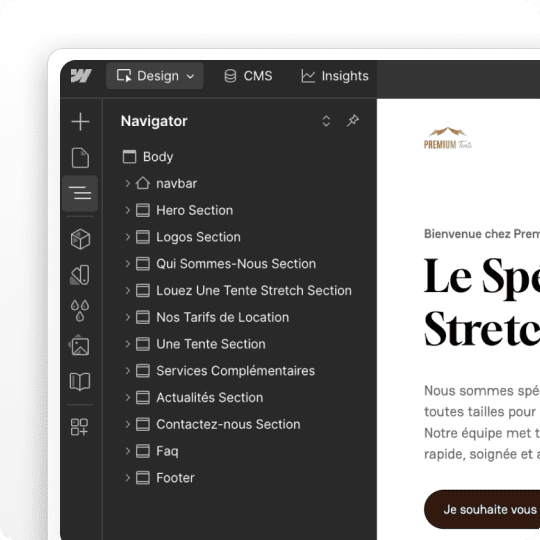Expand Contactez-nous Section chevron
540x540 pixels.
[x=127, y=424]
